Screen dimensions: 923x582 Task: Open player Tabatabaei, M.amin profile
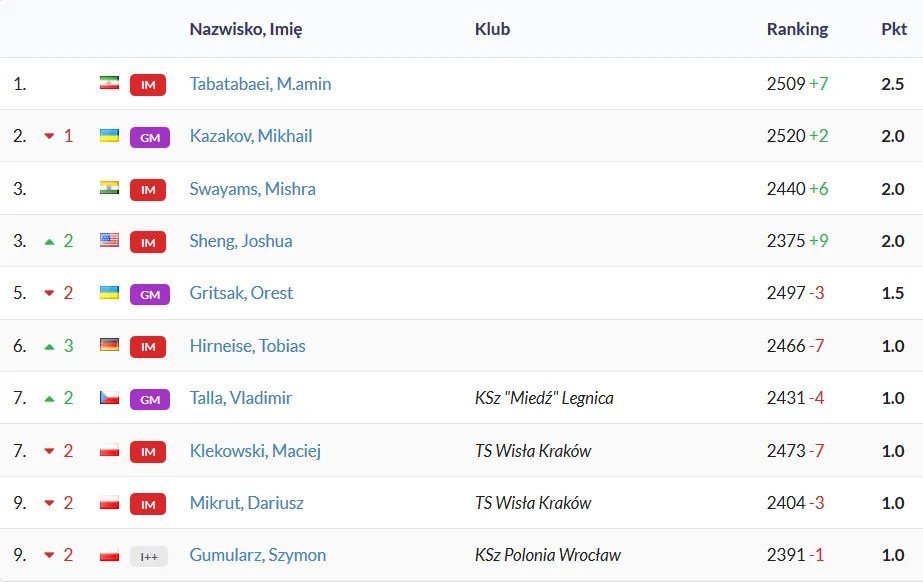click(260, 84)
